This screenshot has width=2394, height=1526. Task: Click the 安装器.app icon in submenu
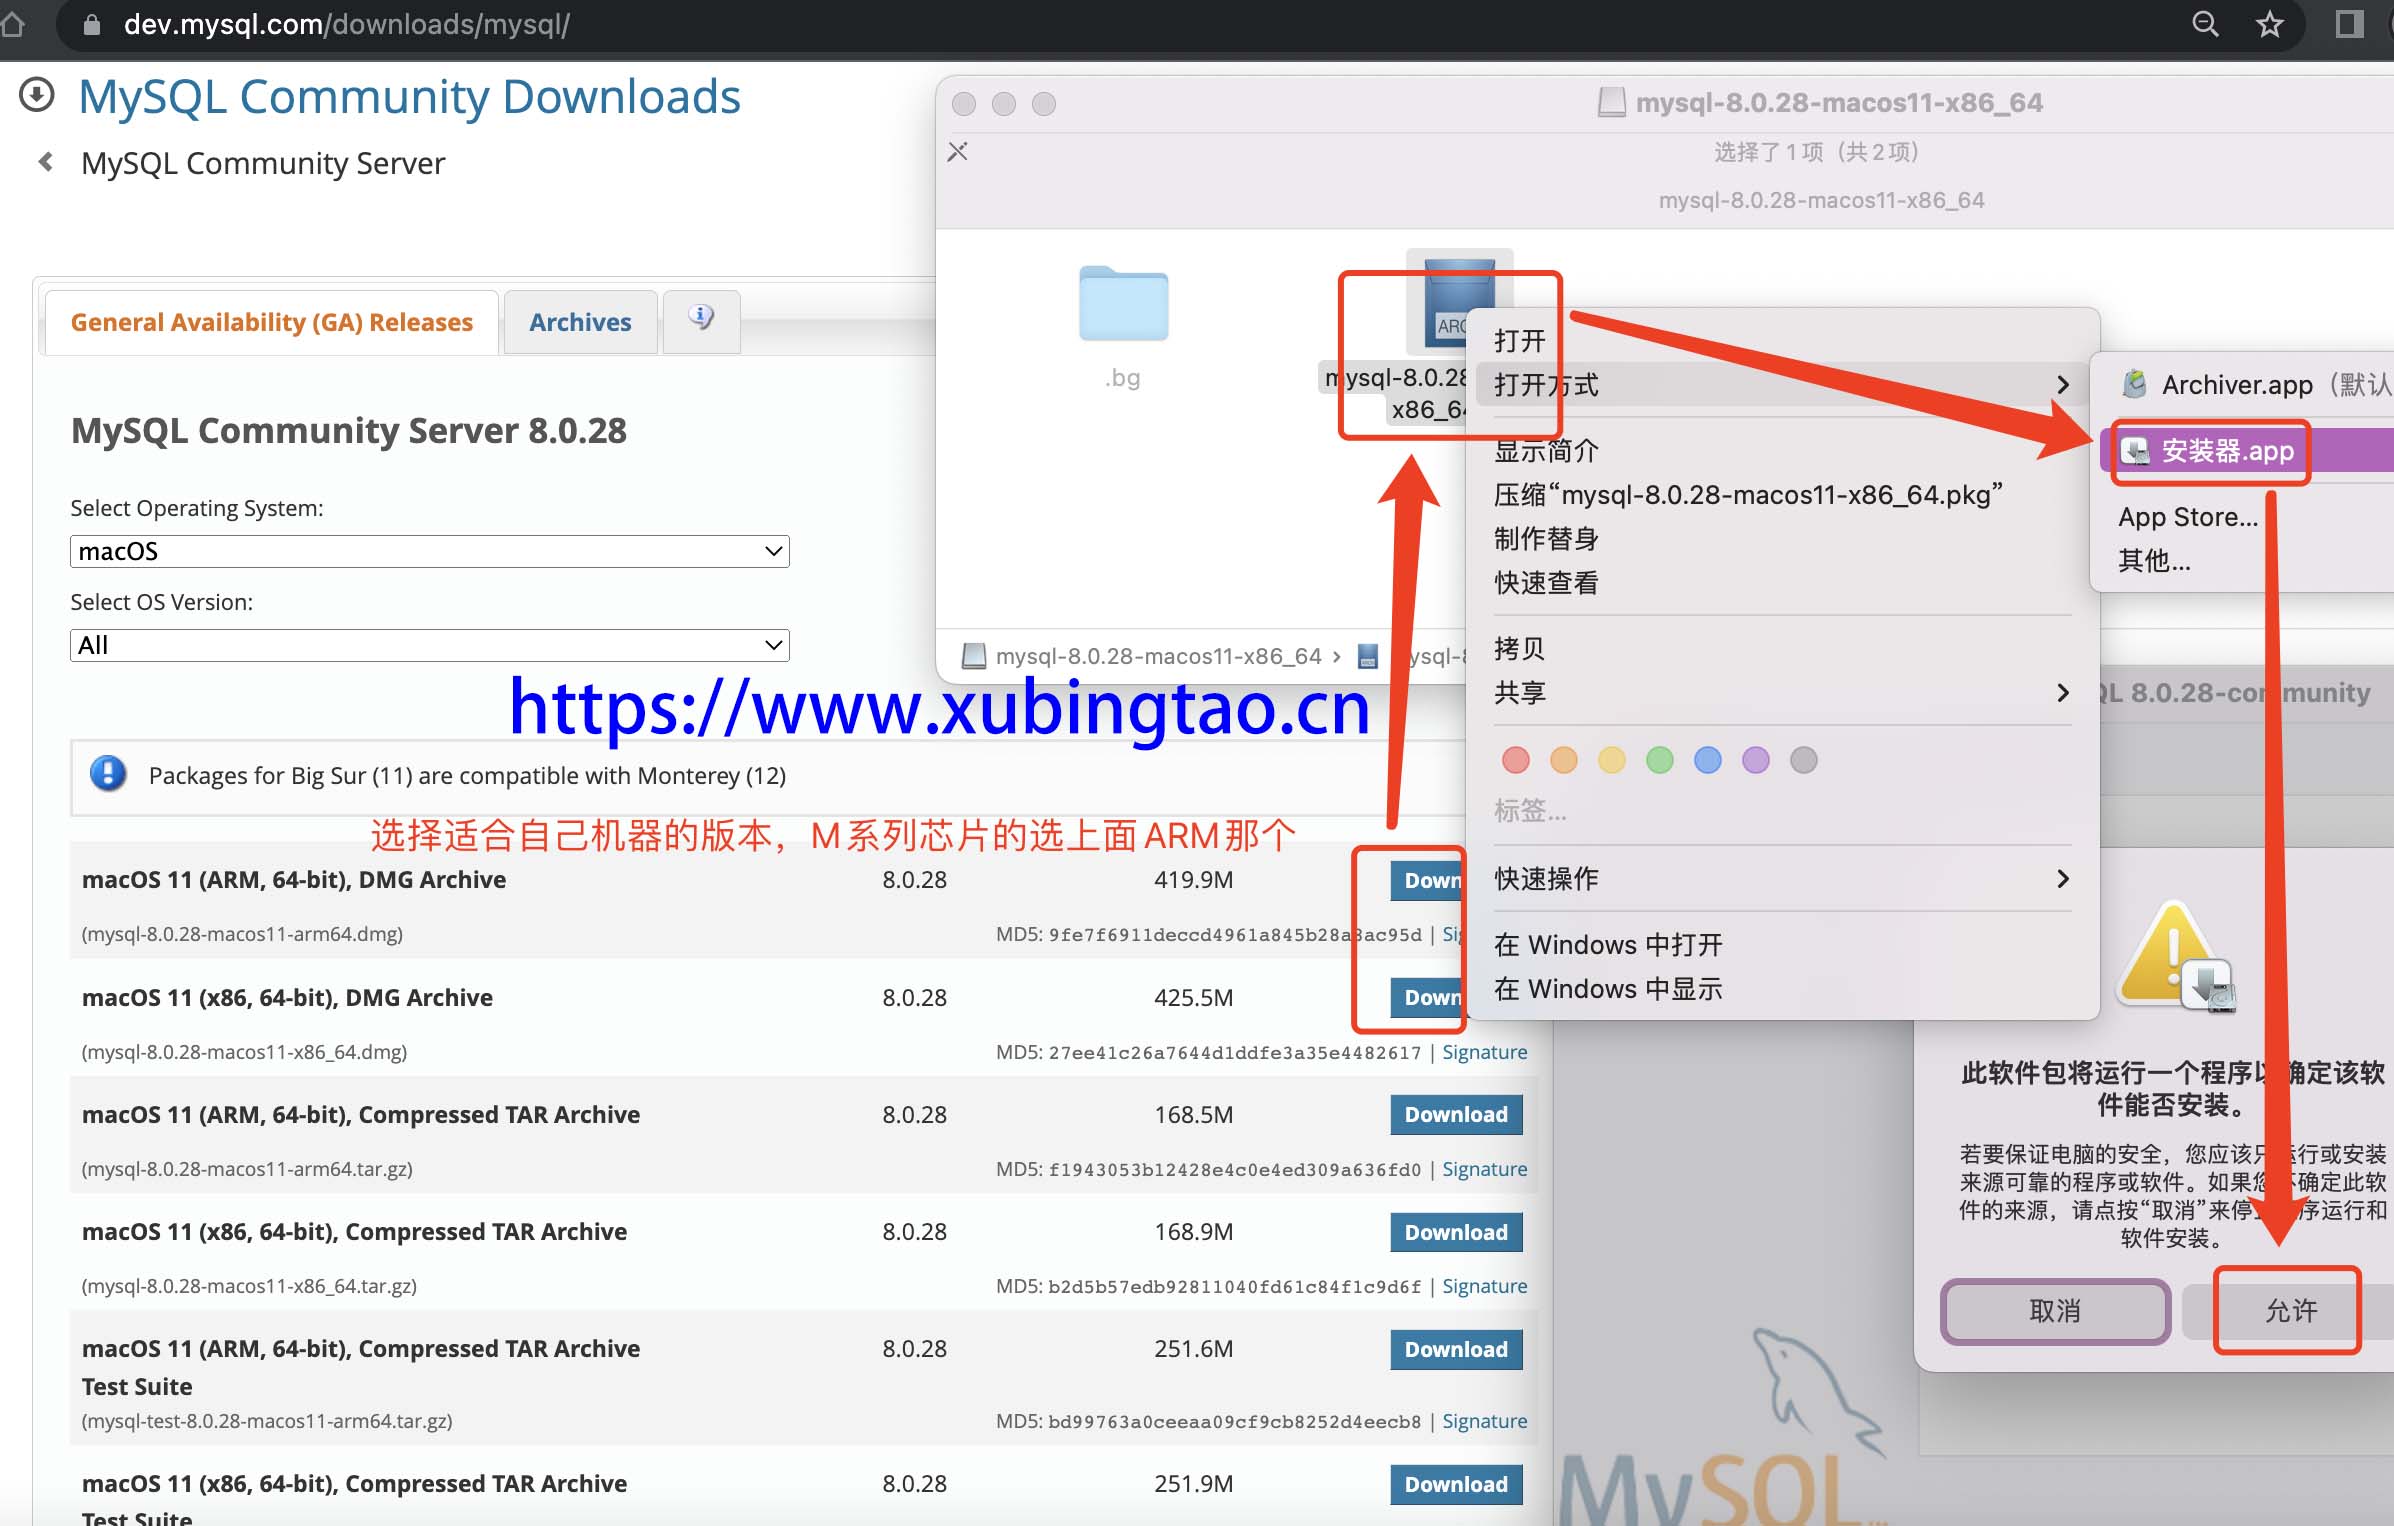[x=2134, y=452]
